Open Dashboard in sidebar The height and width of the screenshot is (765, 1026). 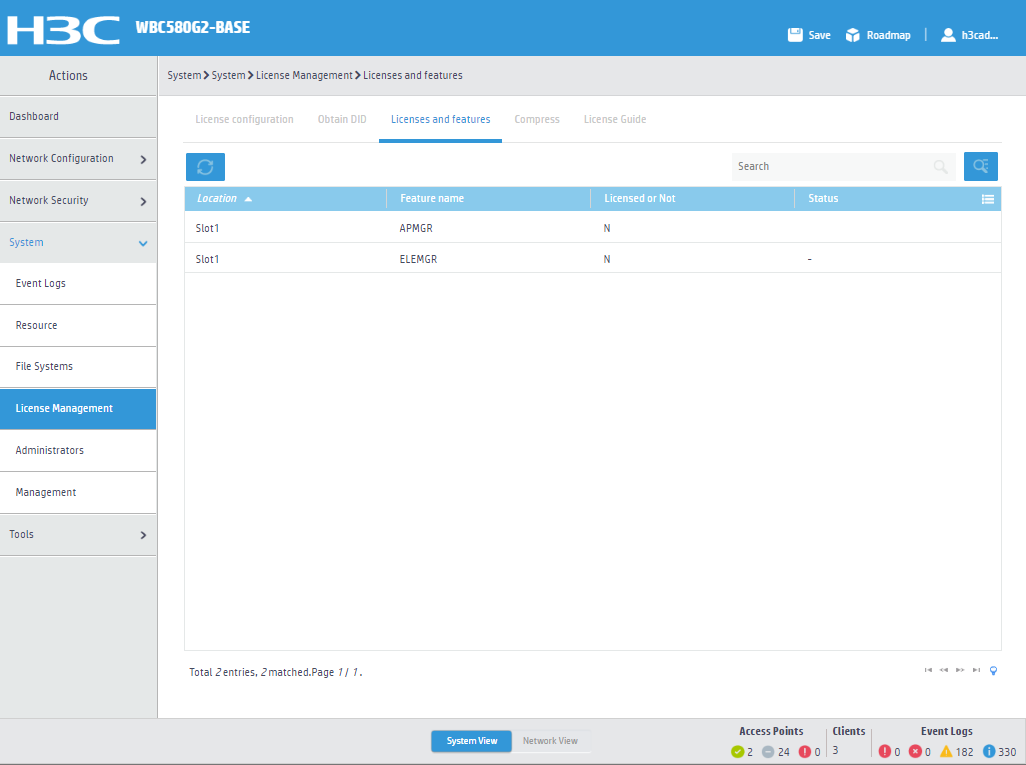(x=78, y=116)
